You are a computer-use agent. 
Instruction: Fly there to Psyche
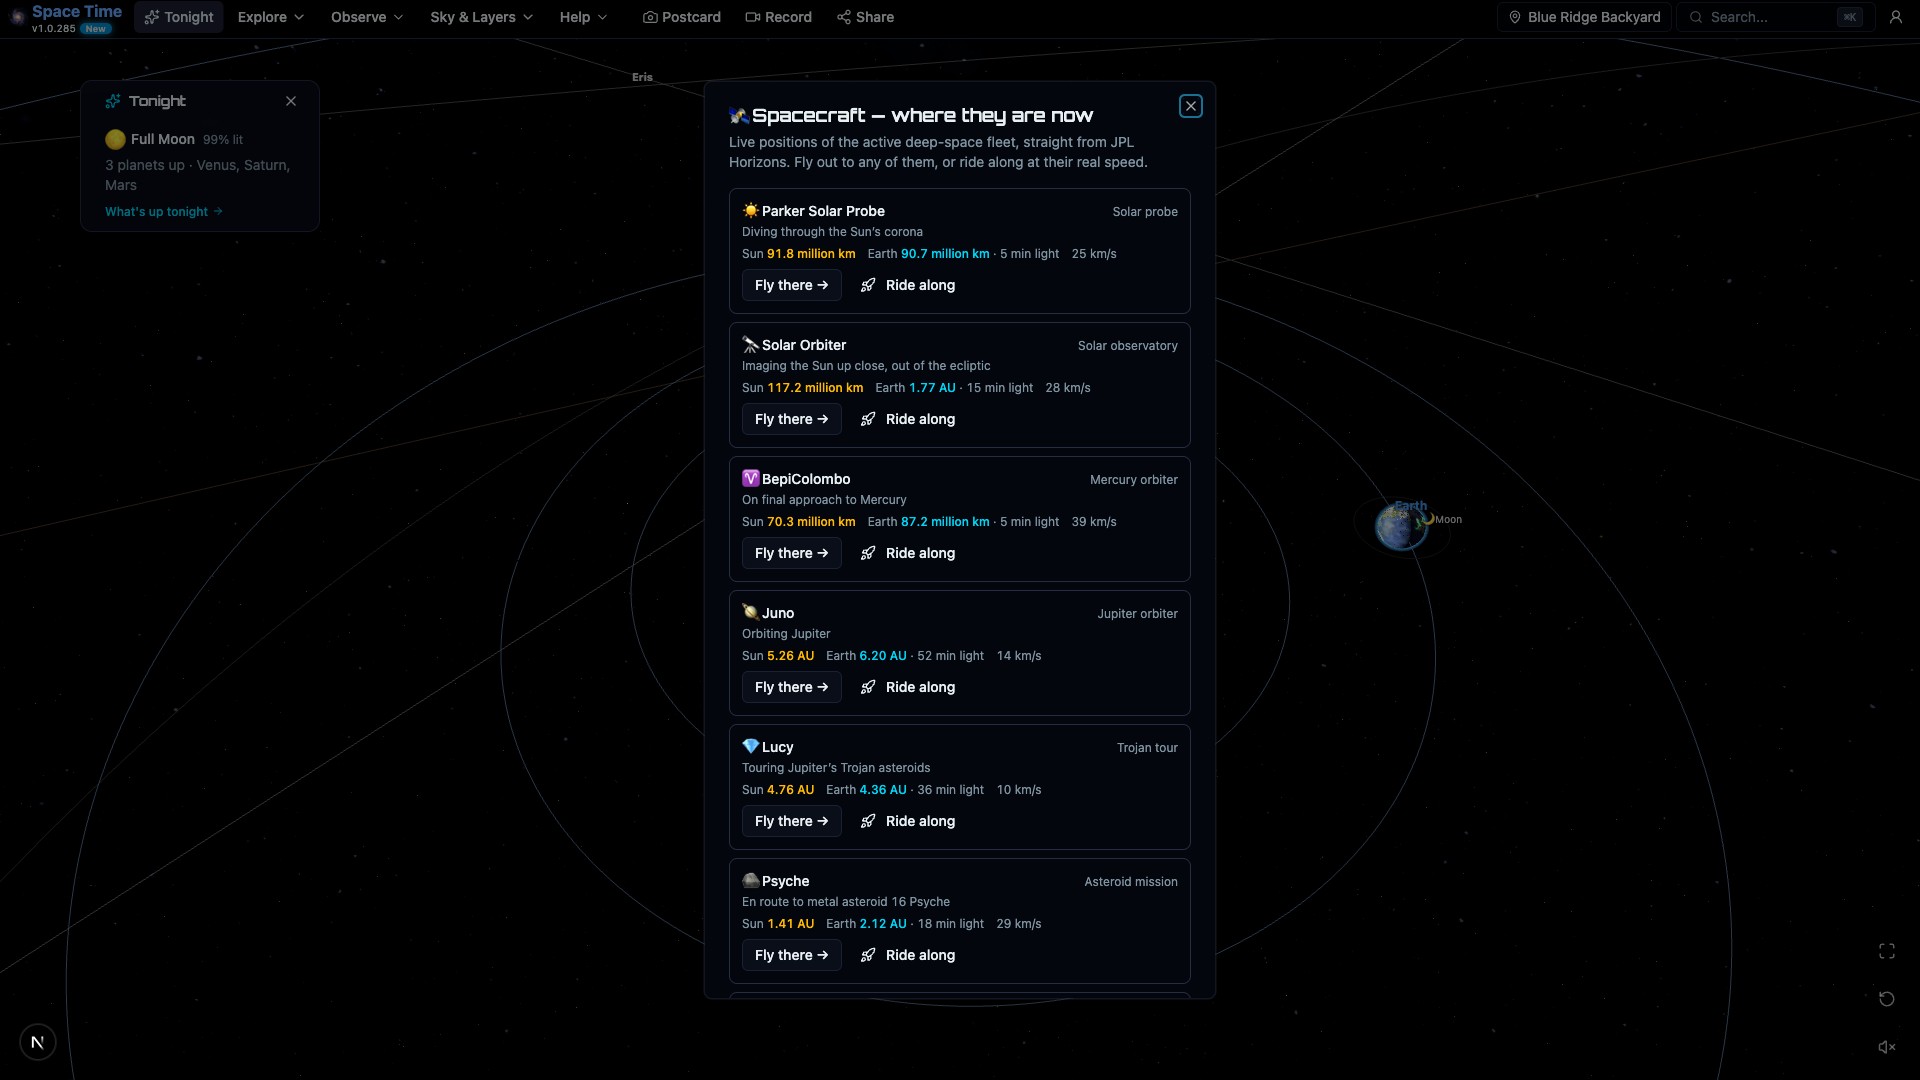(x=791, y=955)
